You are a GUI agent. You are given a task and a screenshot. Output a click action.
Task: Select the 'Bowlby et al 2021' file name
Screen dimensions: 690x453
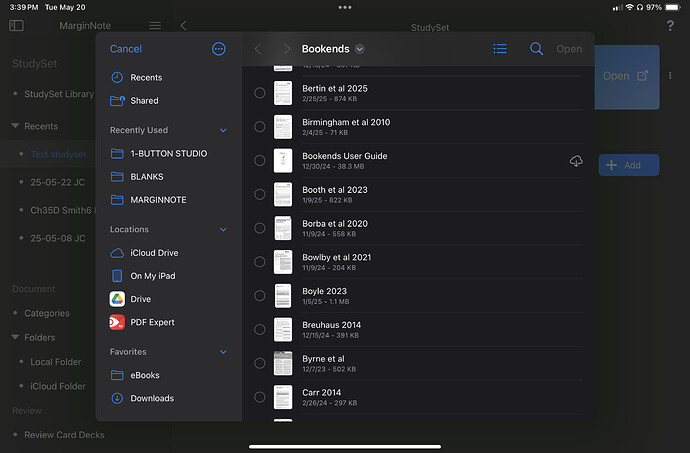click(337, 258)
